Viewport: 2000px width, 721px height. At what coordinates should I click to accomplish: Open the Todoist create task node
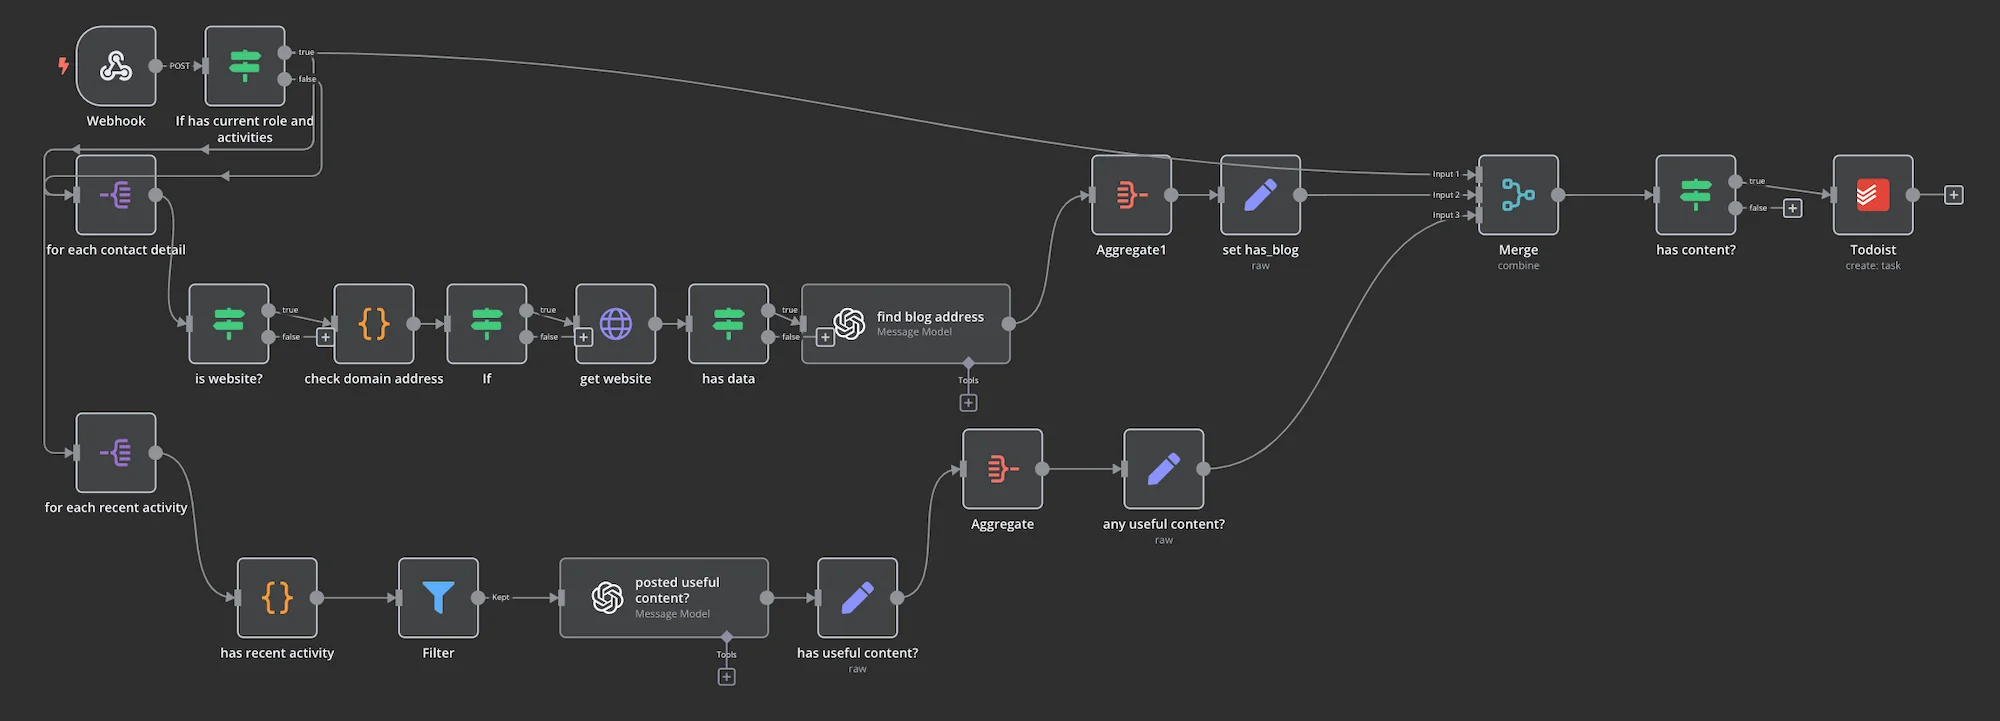[x=1872, y=195]
